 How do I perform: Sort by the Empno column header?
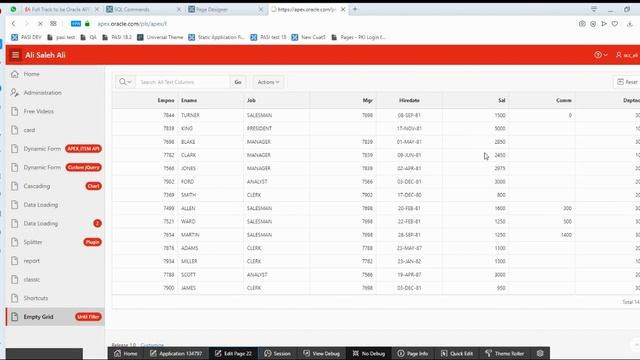(x=166, y=100)
